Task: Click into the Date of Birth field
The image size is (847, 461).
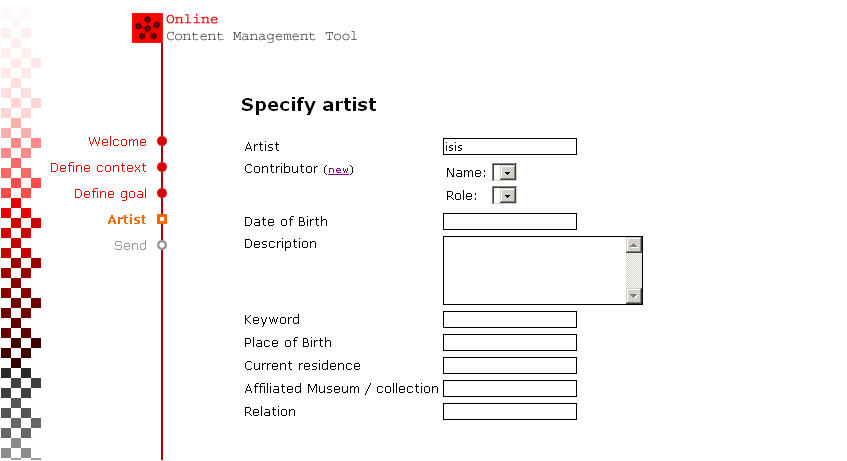Action: click(x=510, y=222)
